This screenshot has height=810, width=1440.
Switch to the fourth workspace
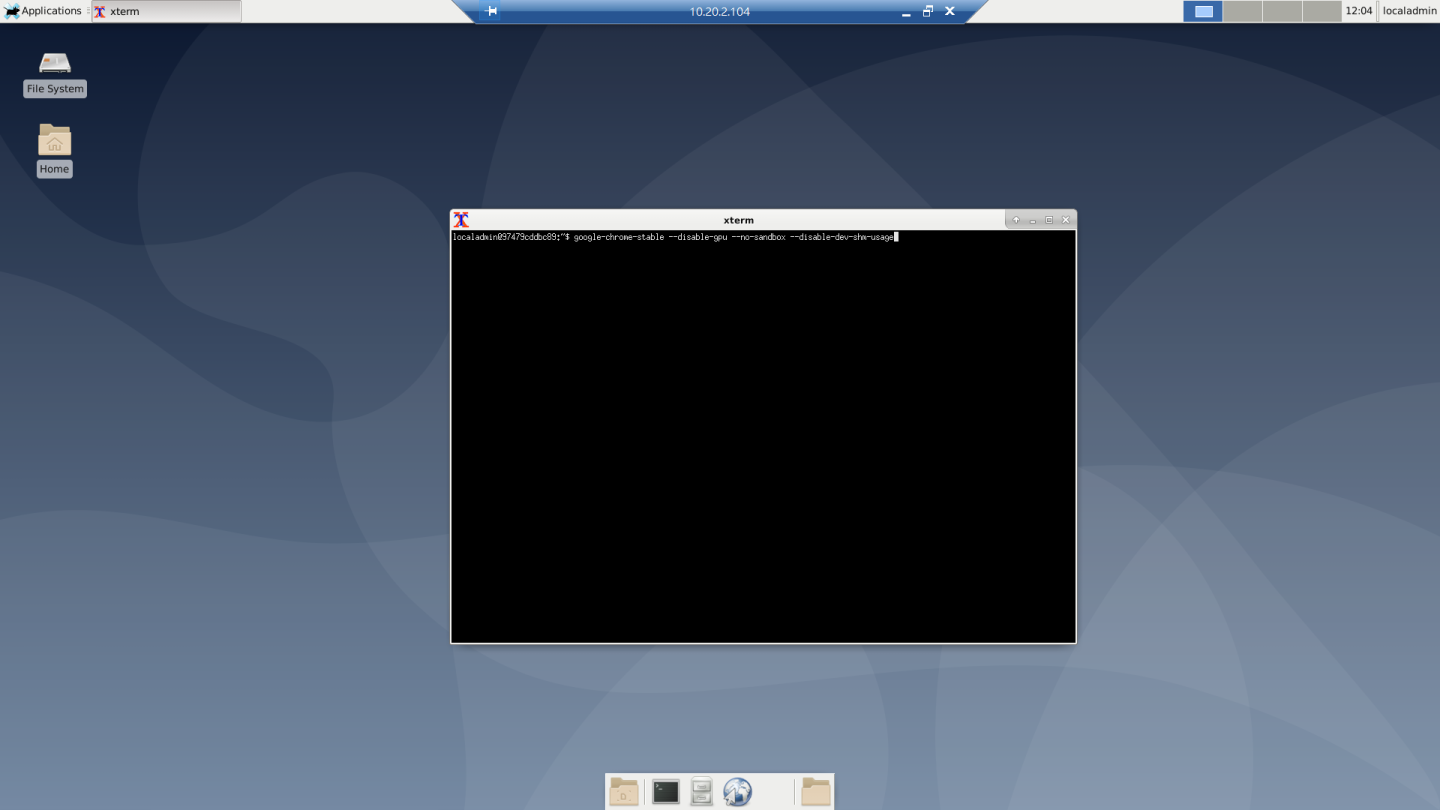pyautogui.click(x=1321, y=11)
